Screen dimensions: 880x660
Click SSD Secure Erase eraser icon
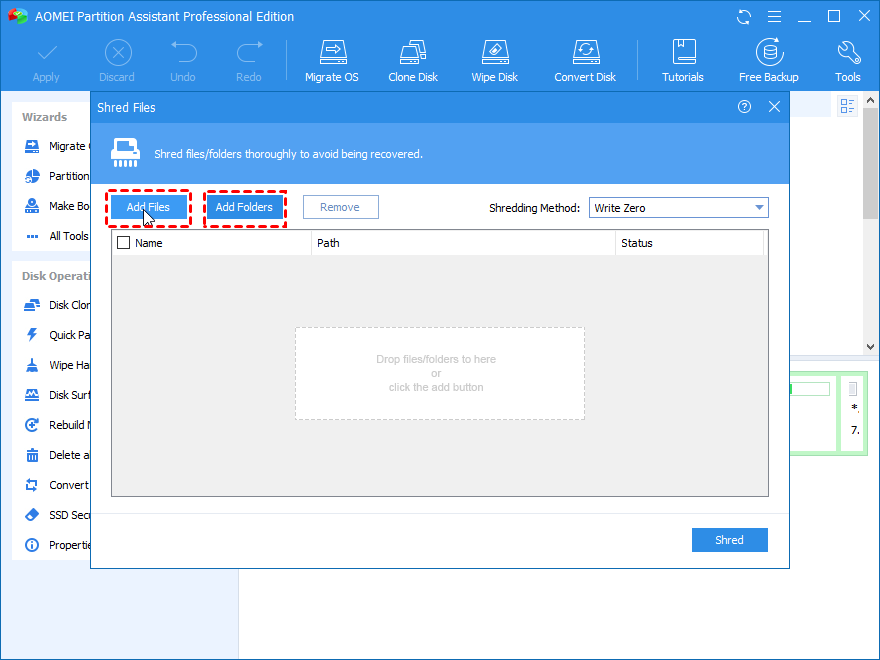[32, 515]
